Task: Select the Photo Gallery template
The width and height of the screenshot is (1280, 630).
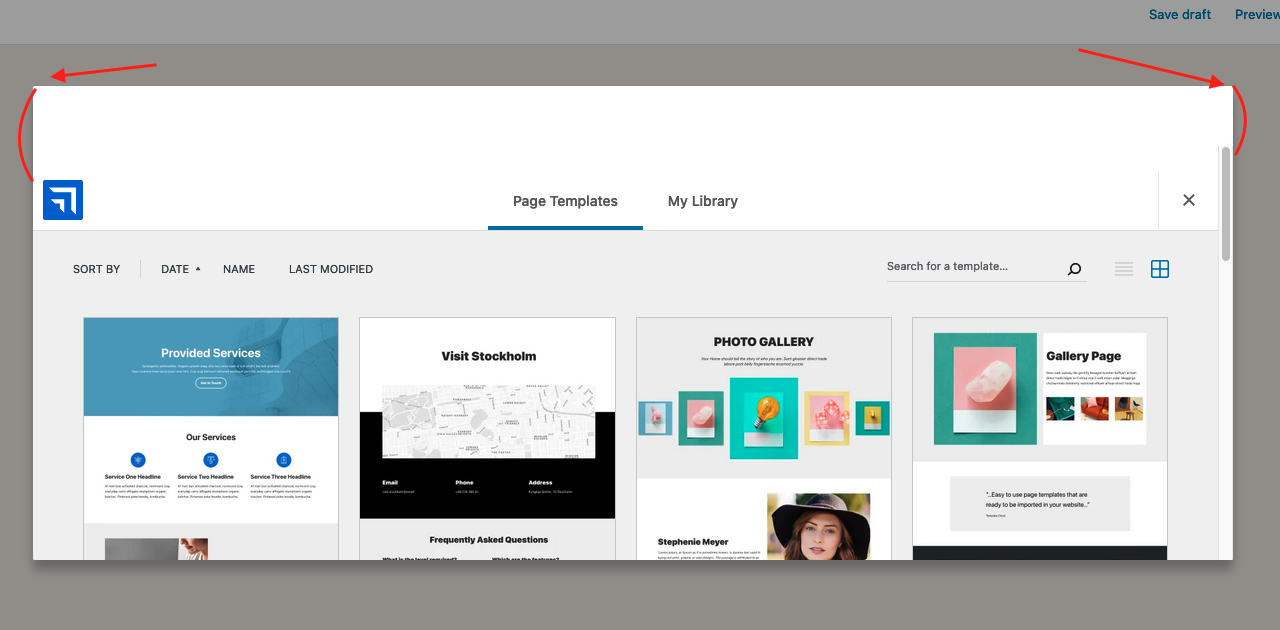Action: 763,430
